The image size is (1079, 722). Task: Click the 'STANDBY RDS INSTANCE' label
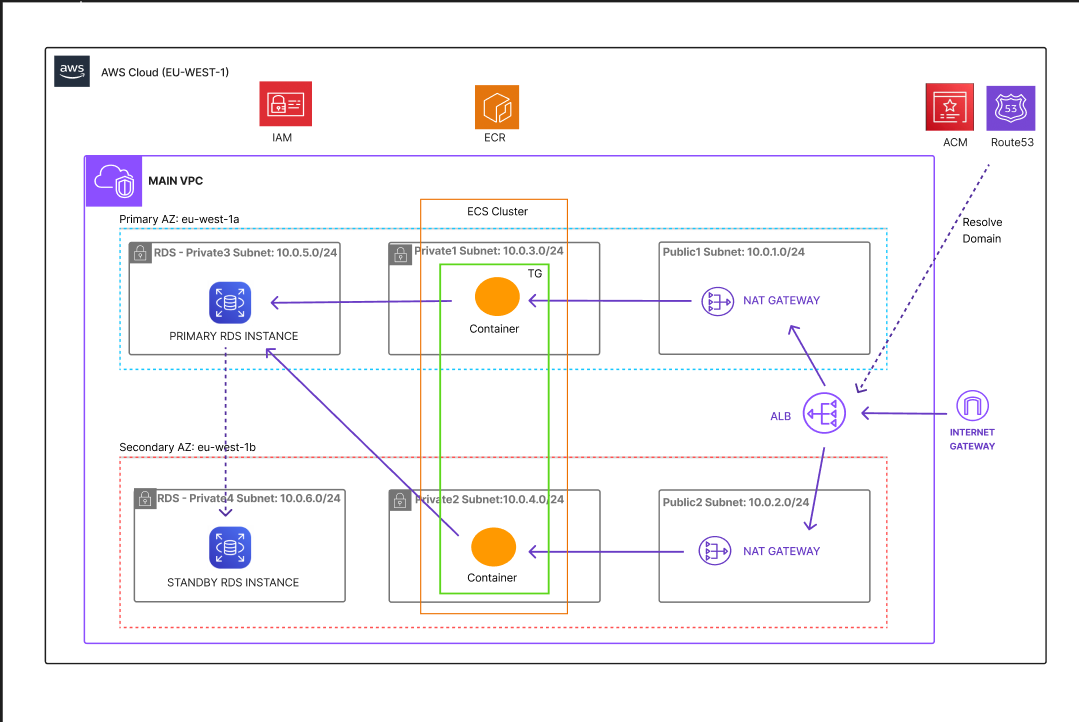(233, 582)
